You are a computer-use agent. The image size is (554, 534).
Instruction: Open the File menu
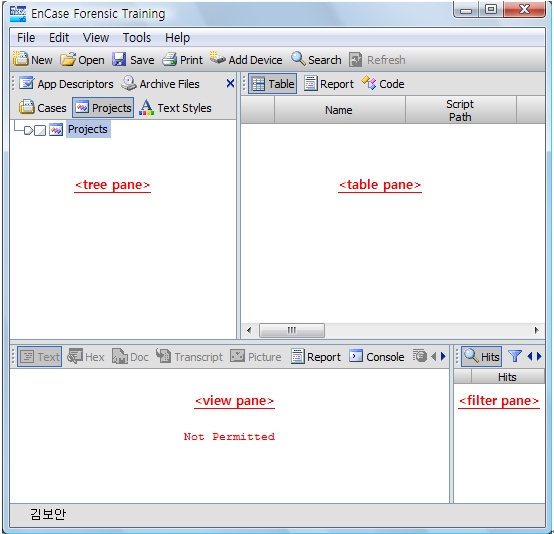[x=26, y=37]
